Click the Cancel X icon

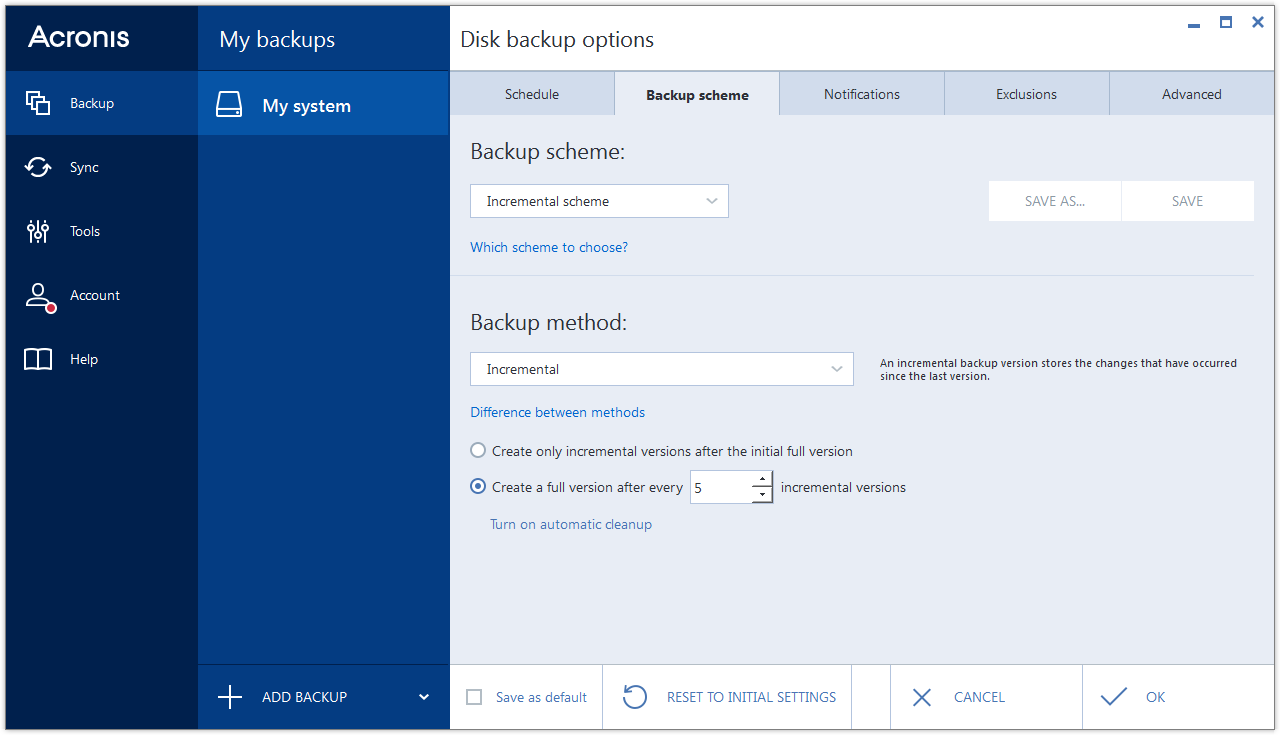coord(922,697)
